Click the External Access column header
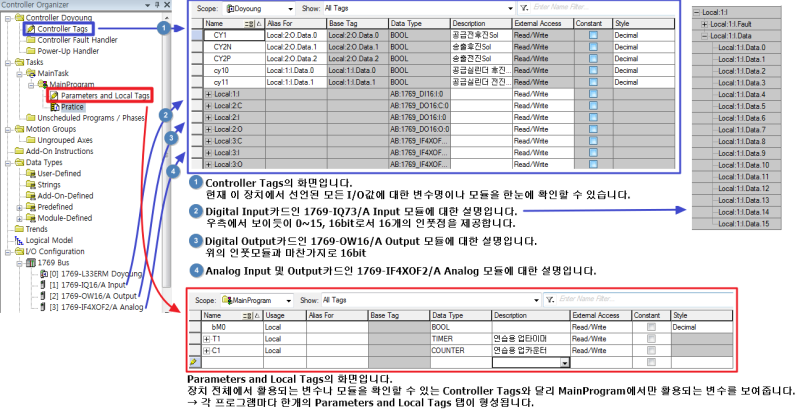Image resolution: width=800 pixels, height=410 pixels. [x=543, y=23]
